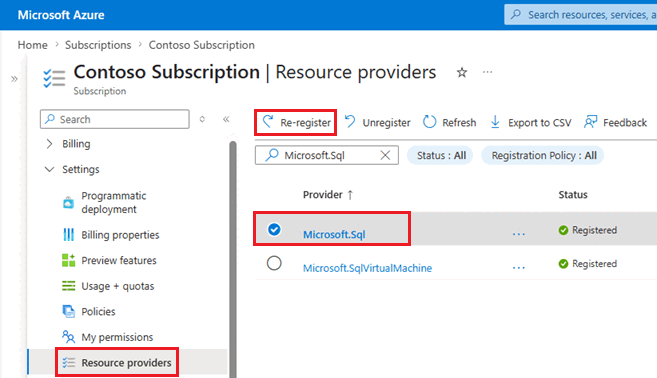The height and width of the screenshot is (378, 657).
Task: Export providers list to CSV
Action: [530, 122]
